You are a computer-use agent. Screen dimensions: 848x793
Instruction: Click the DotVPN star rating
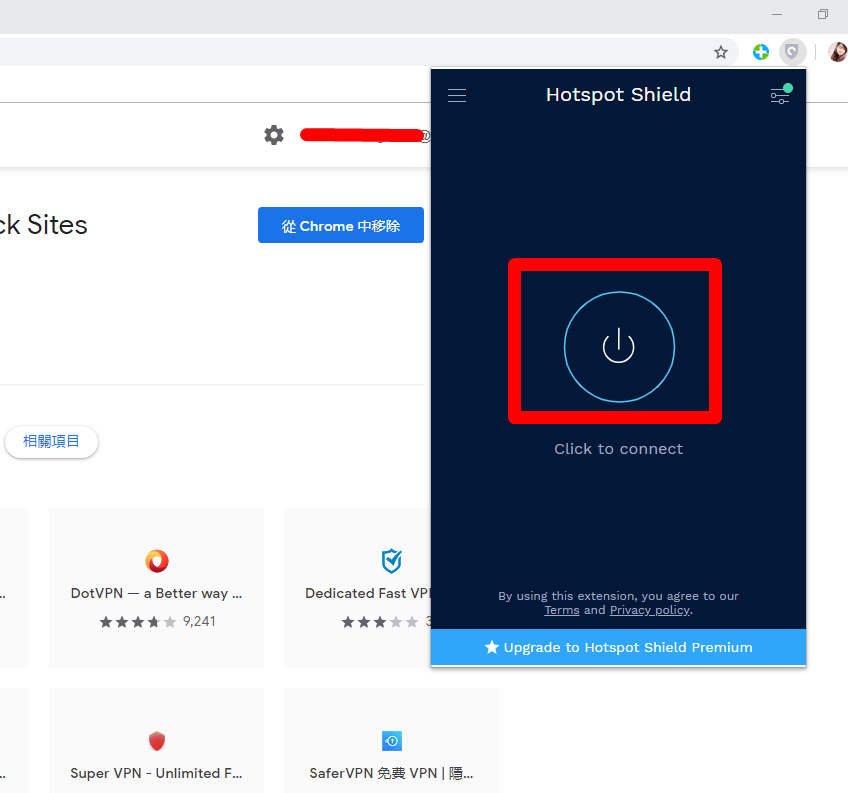tap(138, 622)
